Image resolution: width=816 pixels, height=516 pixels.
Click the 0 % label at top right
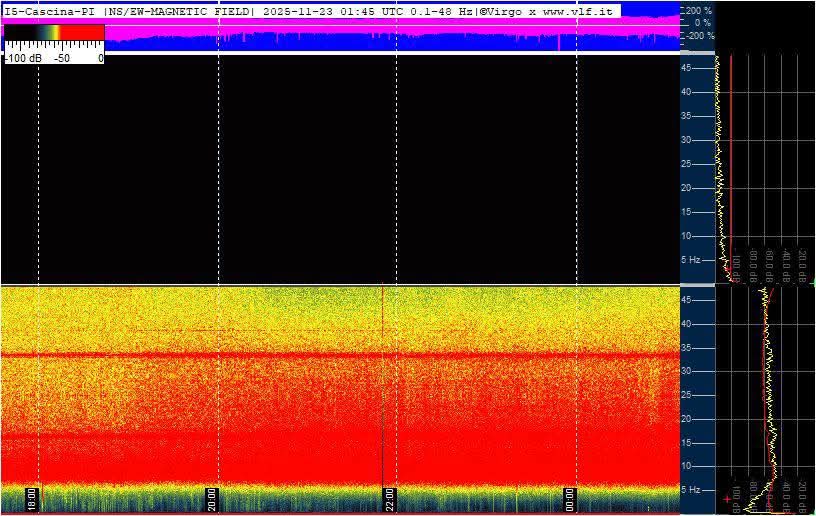click(702, 22)
